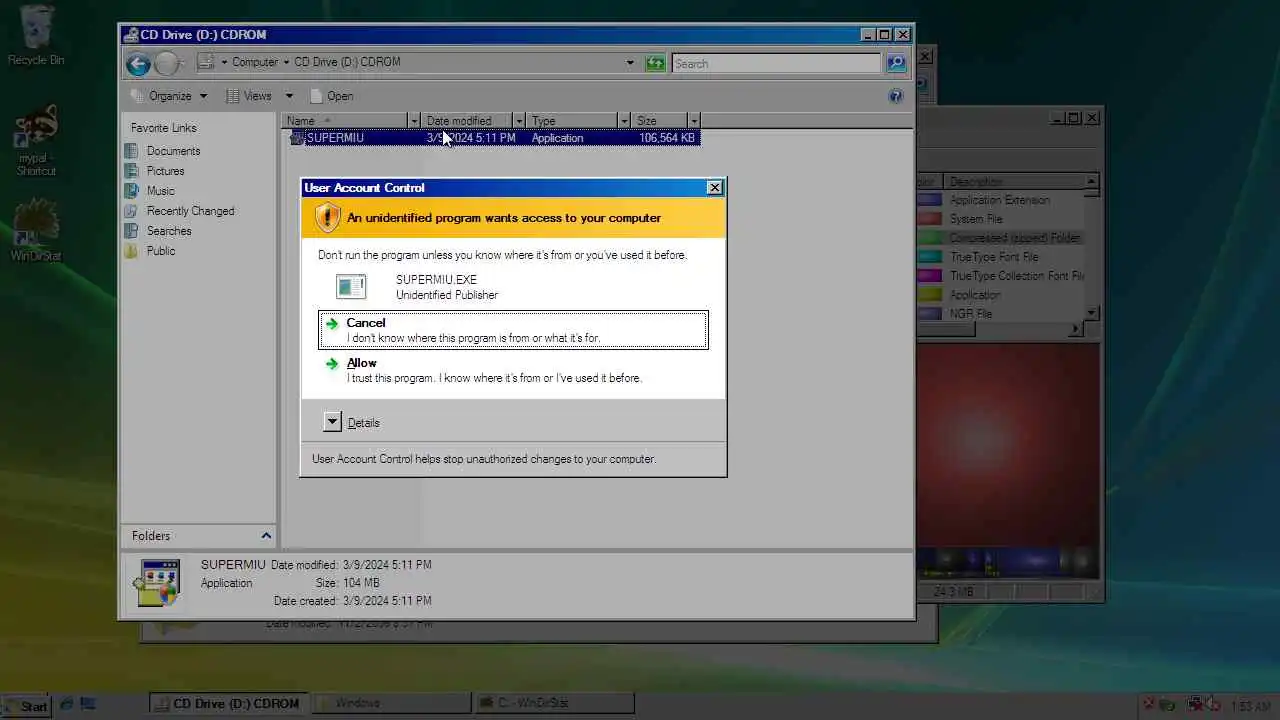This screenshot has height=720, width=1280.
Task: Open Searches in Favorite Links
Action: (x=169, y=231)
